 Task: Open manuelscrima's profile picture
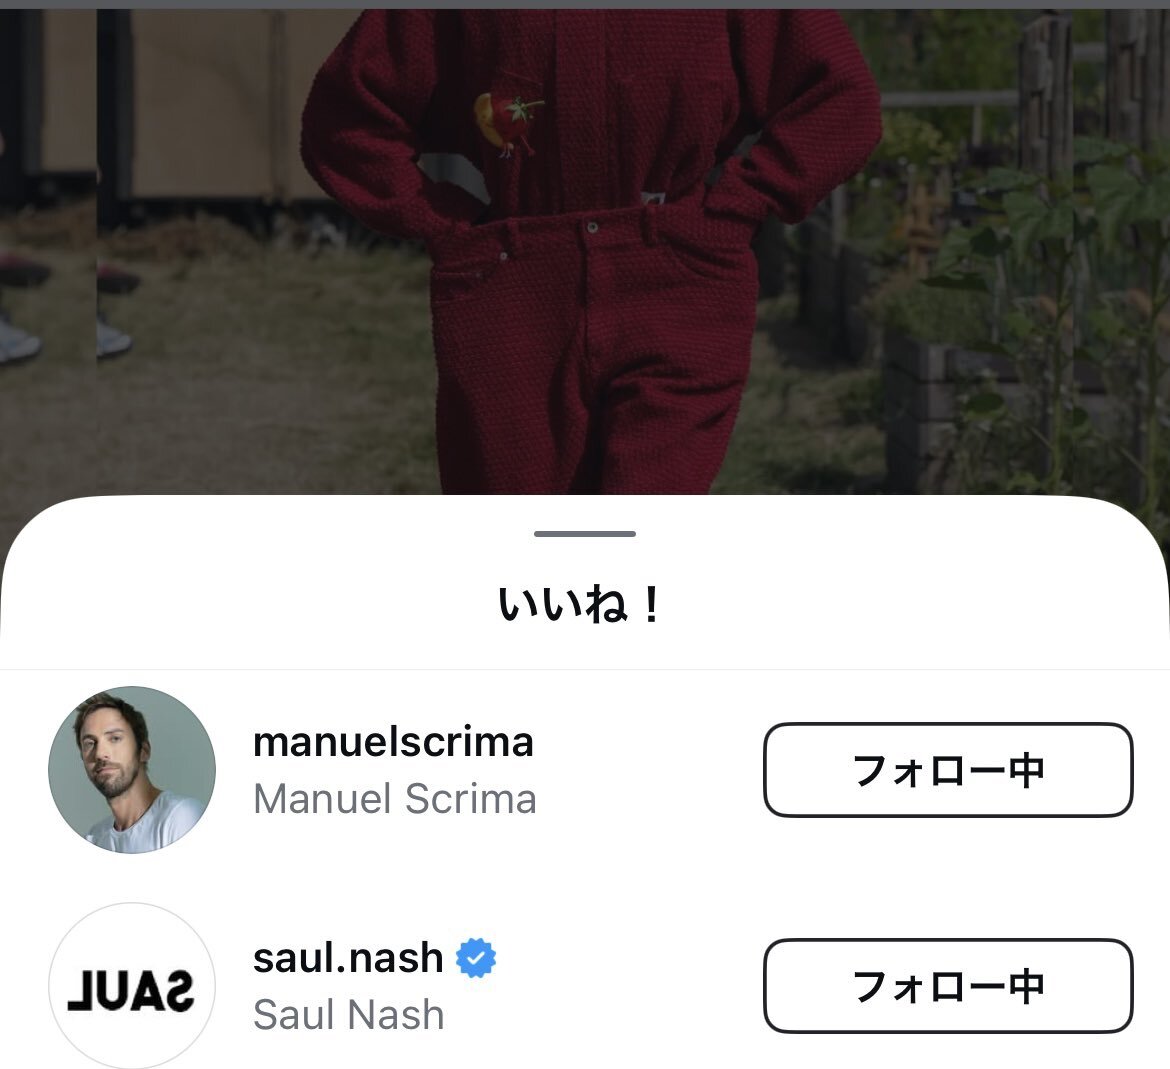point(132,770)
